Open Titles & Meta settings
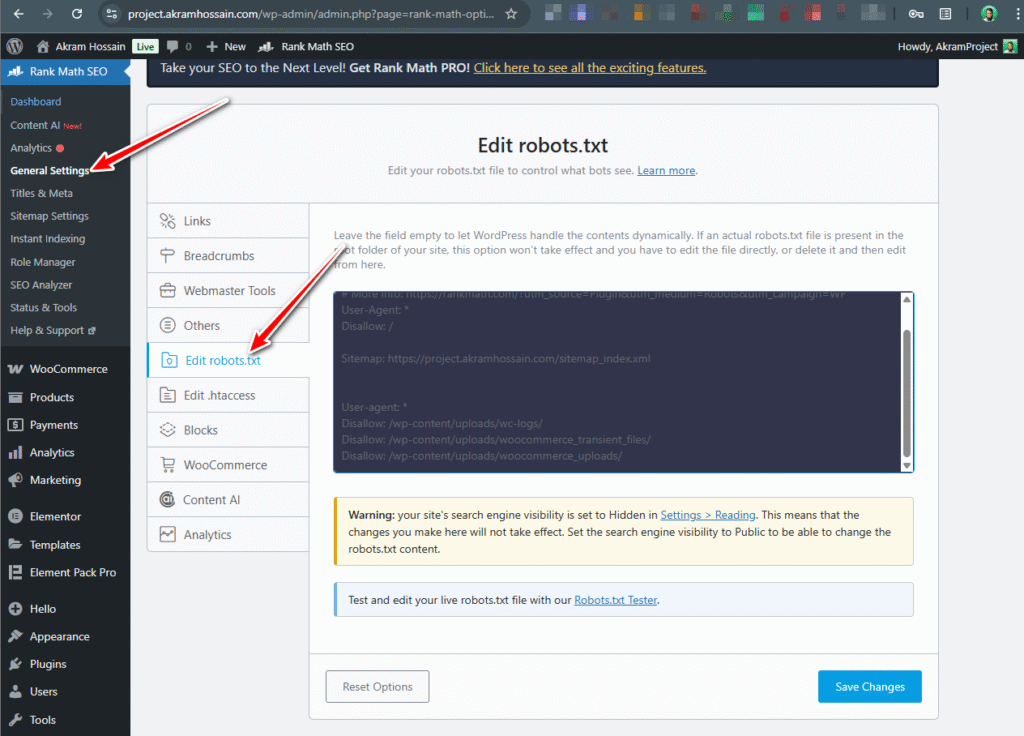1024x736 pixels. [41, 193]
